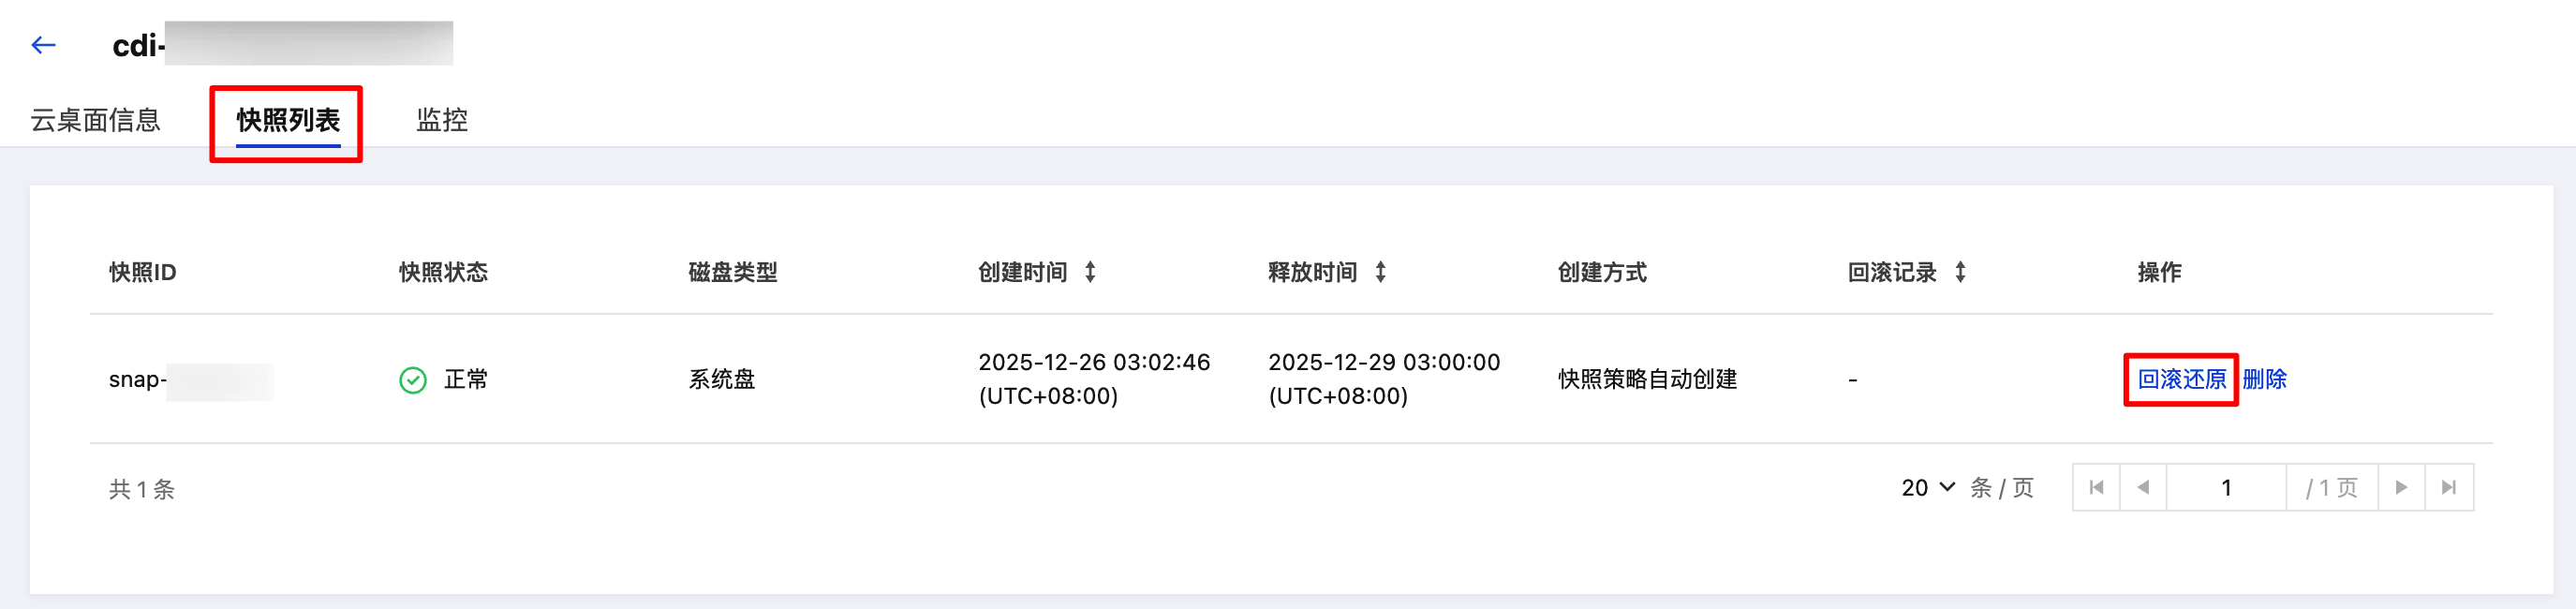Go to previous page arrow
The width and height of the screenshot is (2576, 609).
point(2143,488)
